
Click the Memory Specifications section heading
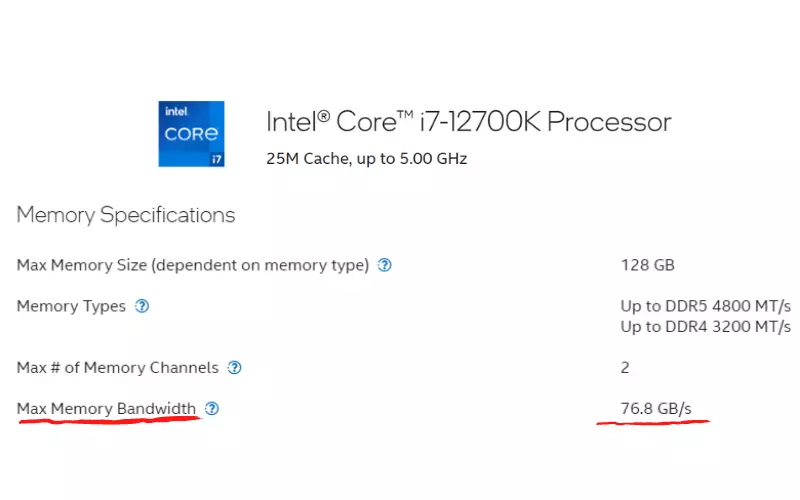coord(126,215)
